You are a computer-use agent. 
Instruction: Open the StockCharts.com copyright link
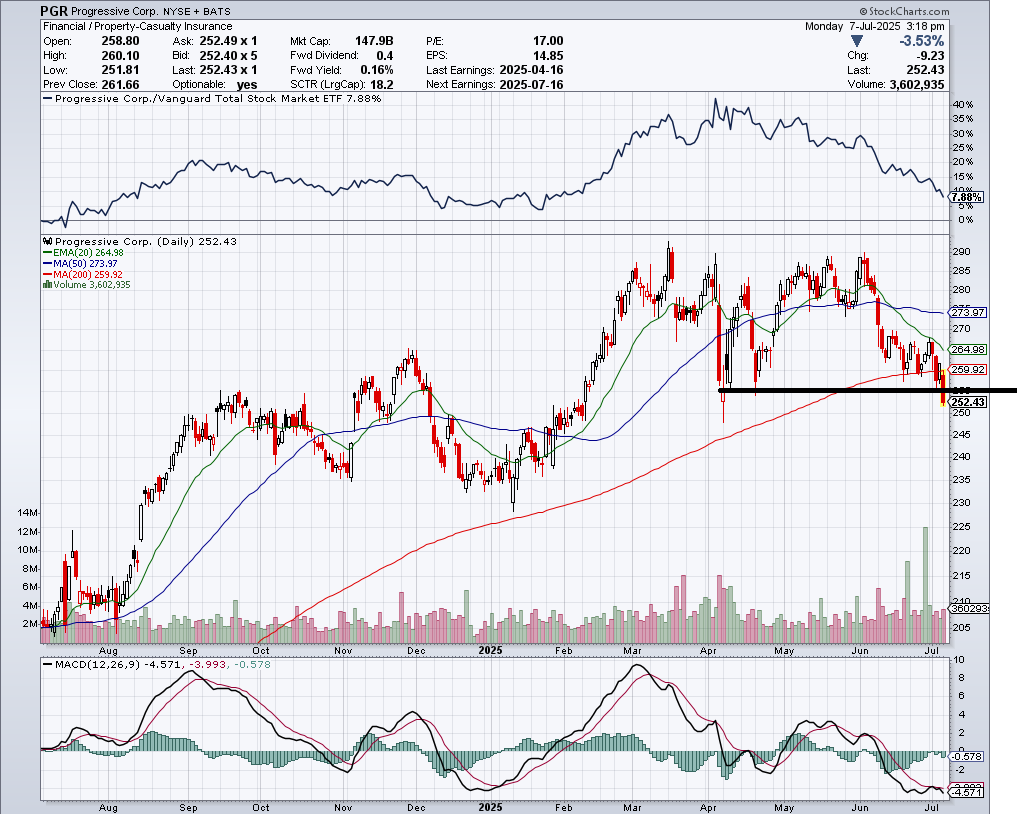coord(904,11)
